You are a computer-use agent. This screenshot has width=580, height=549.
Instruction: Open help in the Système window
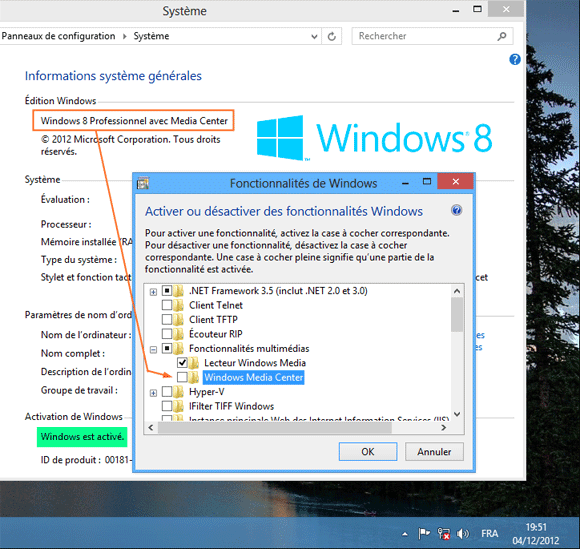pos(515,59)
